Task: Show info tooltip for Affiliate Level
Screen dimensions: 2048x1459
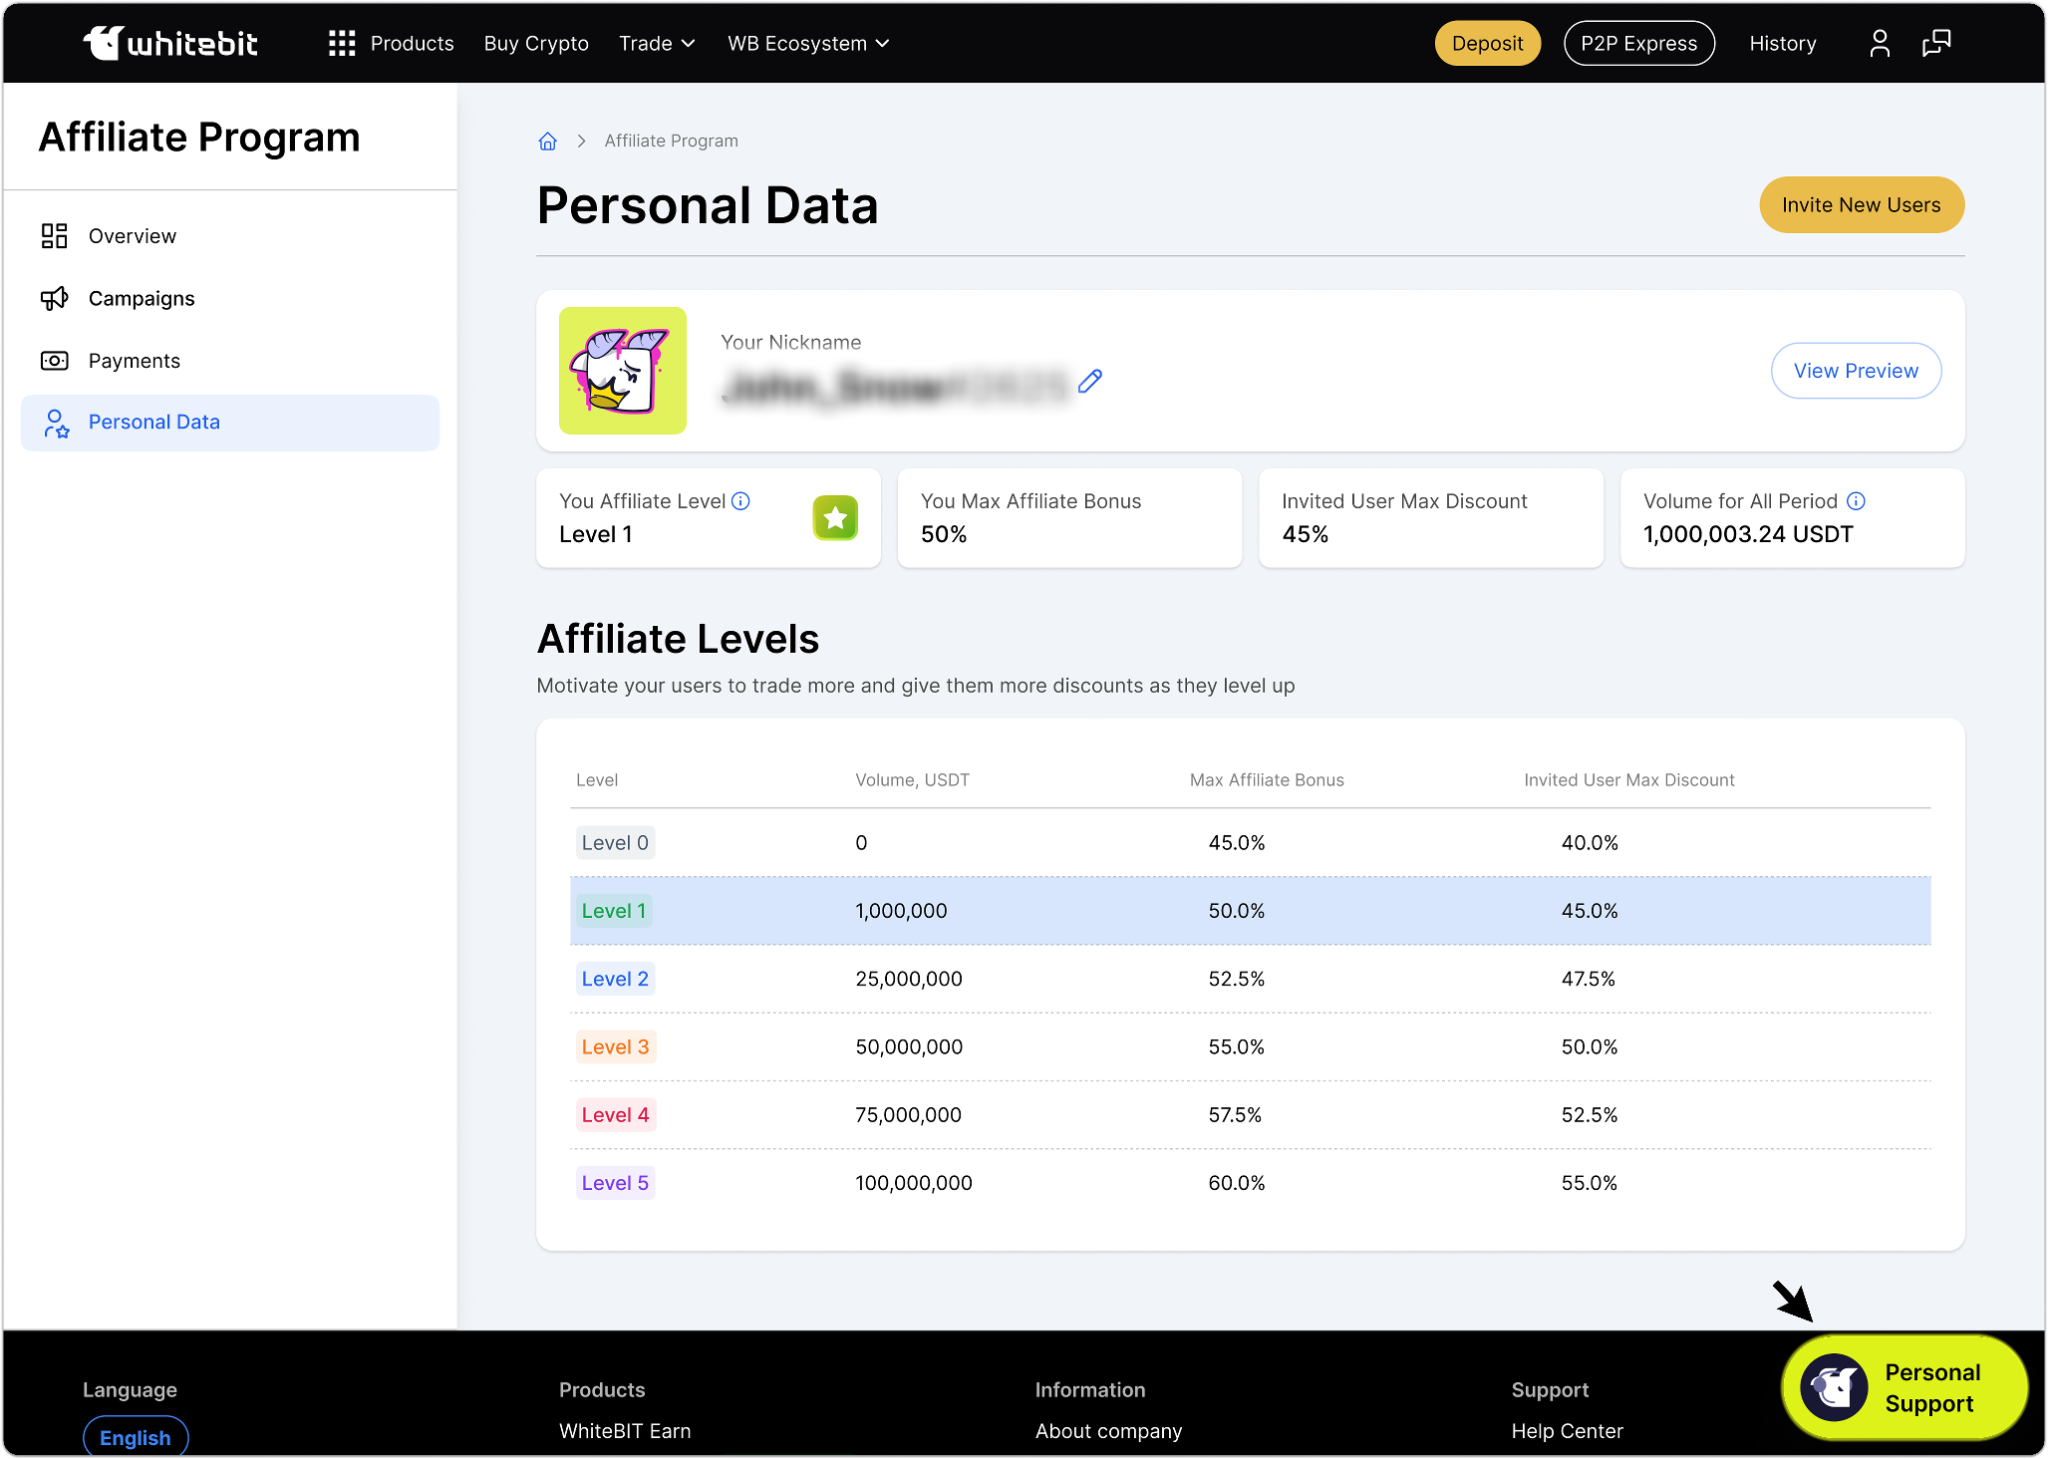Action: (741, 501)
